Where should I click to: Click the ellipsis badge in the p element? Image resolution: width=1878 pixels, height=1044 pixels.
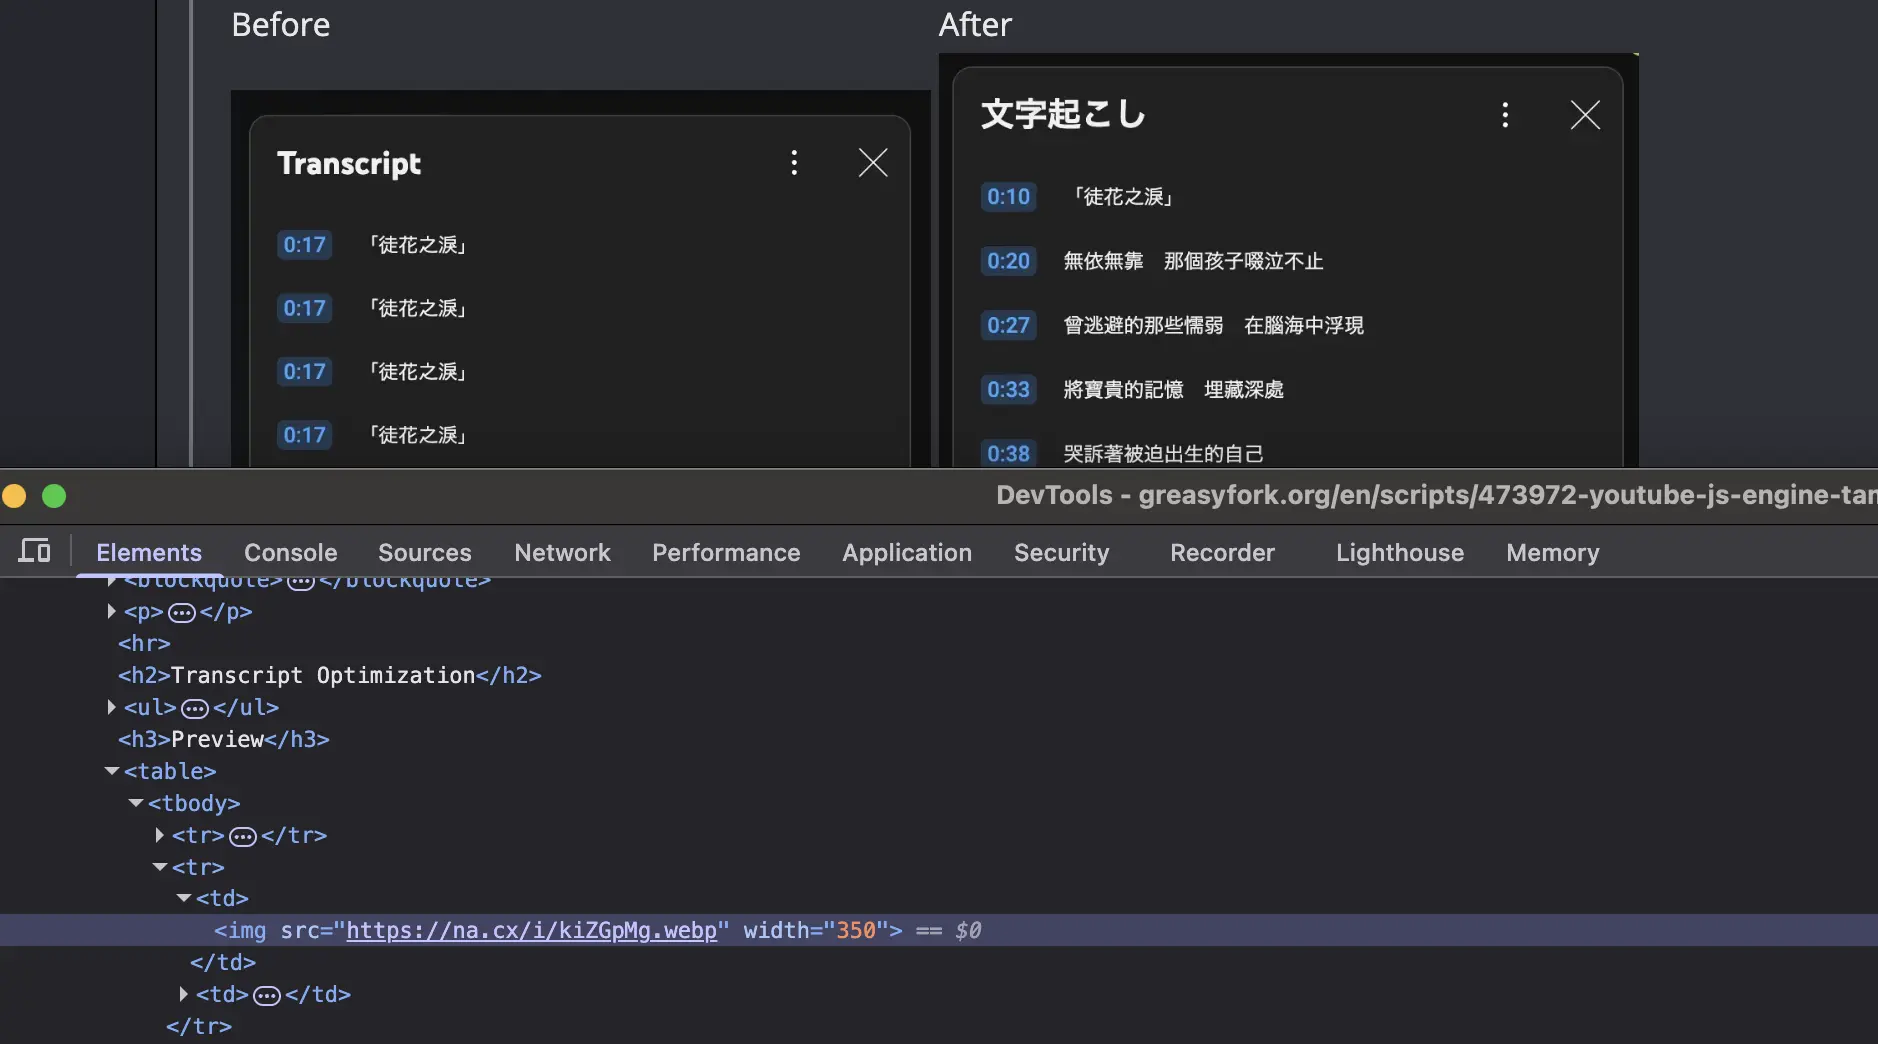click(x=182, y=612)
